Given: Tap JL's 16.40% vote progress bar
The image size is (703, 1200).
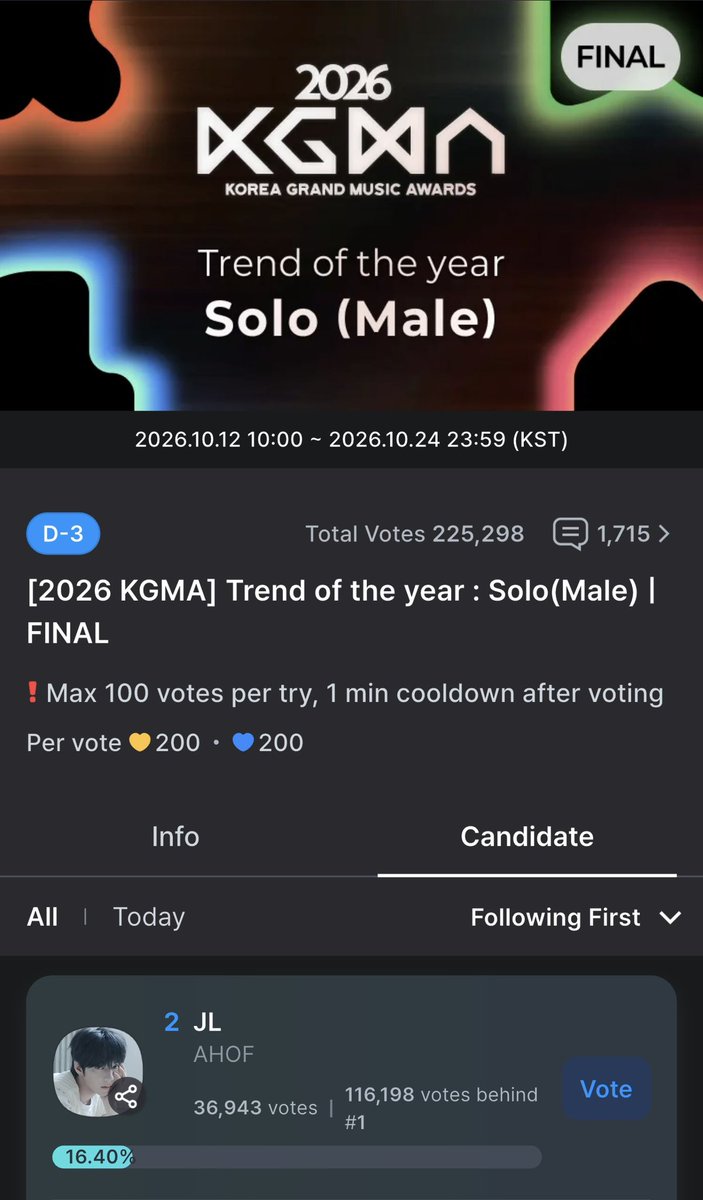Looking at the screenshot, I should click(297, 1157).
